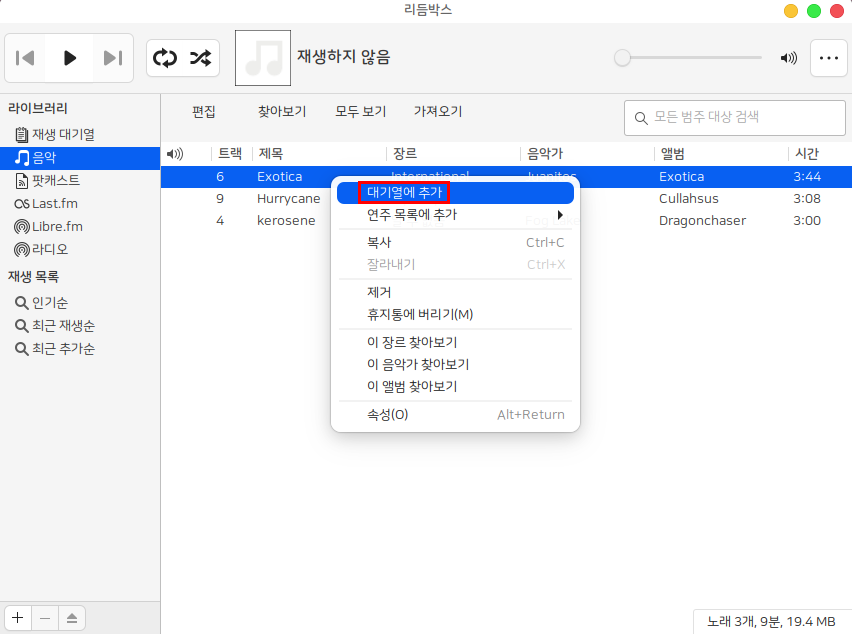
Task: Expand the add to playlist submenu
Action: point(456,214)
